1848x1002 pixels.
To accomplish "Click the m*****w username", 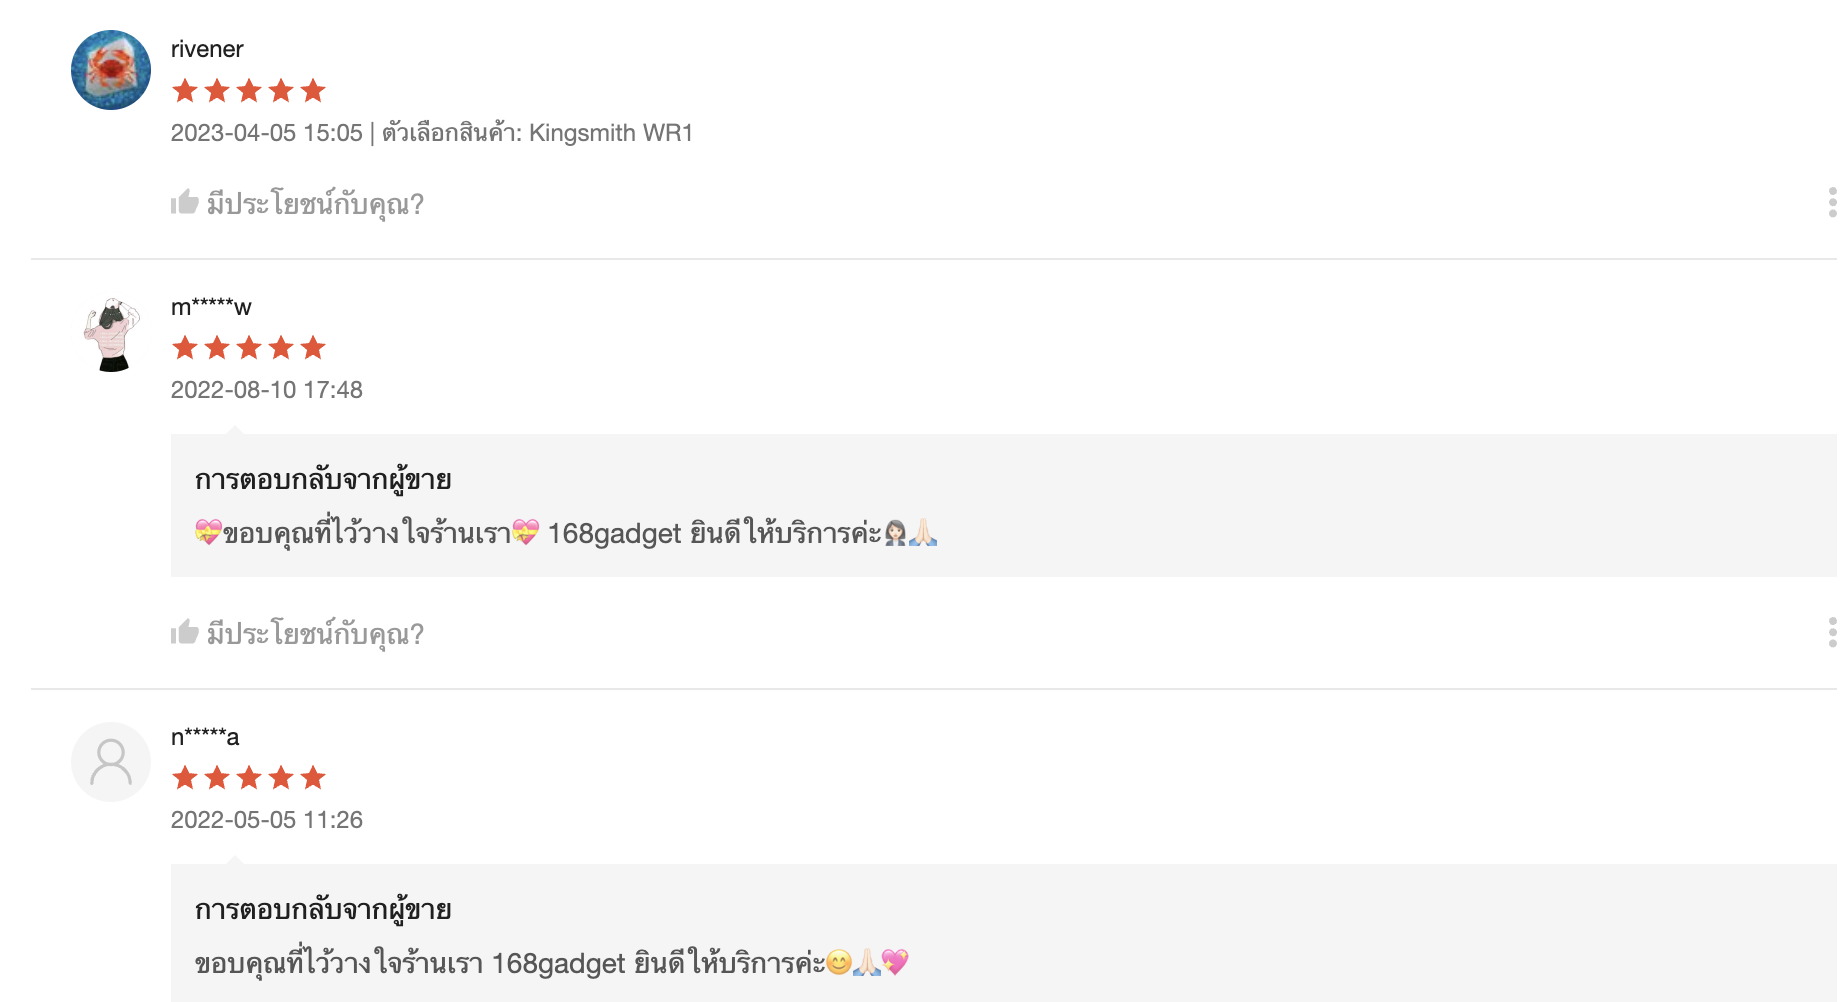I will 211,307.
